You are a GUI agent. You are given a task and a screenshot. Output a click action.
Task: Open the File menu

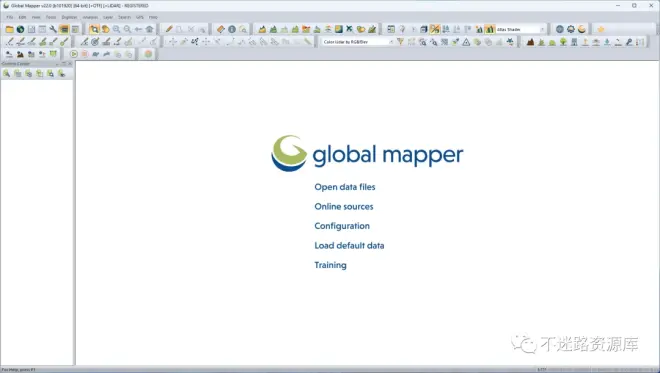coord(10,17)
